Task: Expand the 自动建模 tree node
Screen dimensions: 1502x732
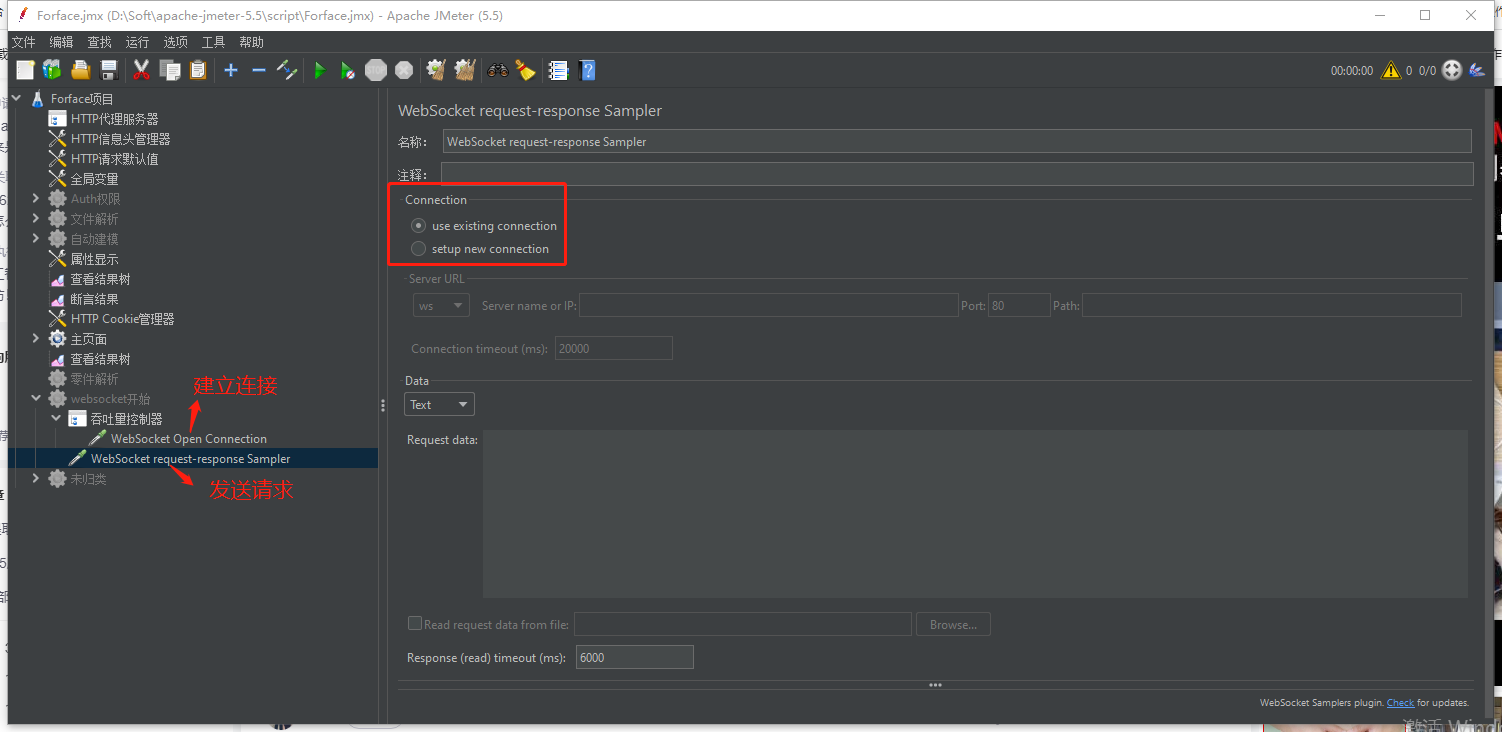Action: coord(36,239)
